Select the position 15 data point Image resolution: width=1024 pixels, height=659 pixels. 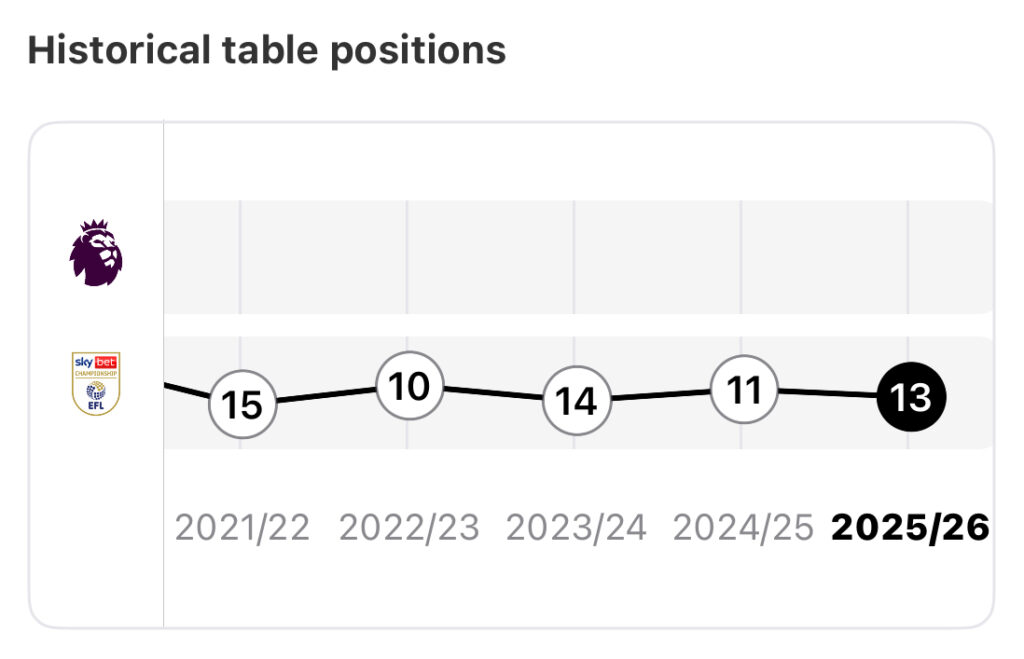click(241, 406)
